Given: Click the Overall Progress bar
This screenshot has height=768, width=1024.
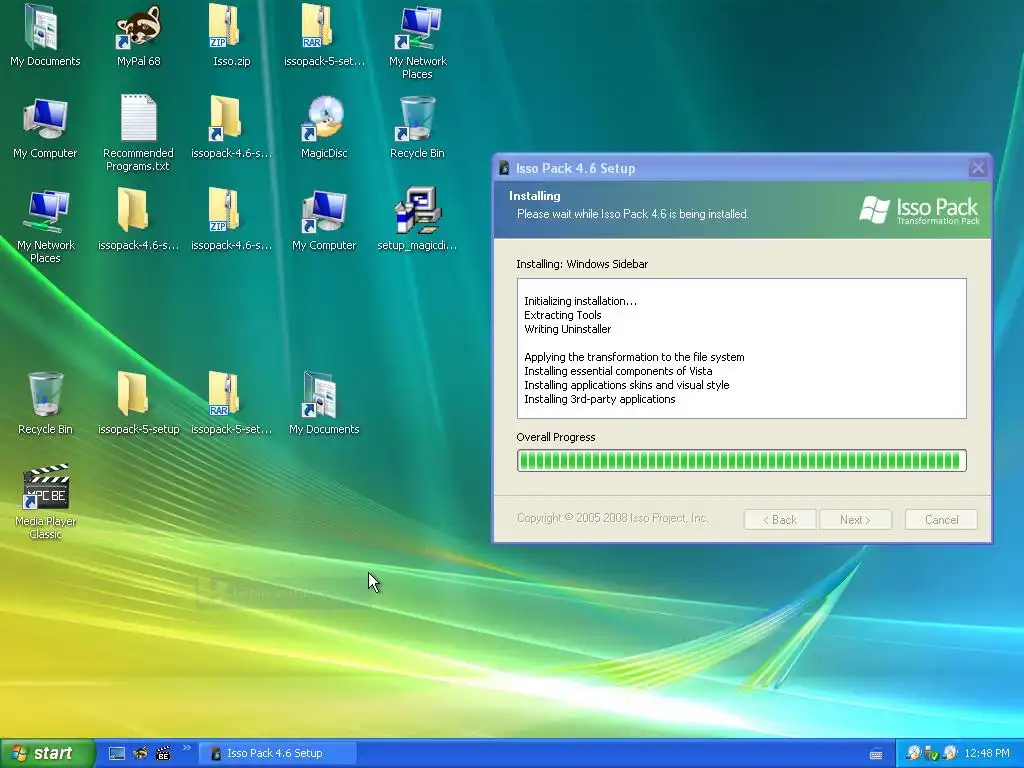Looking at the screenshot, I should (x=741, y=460).
